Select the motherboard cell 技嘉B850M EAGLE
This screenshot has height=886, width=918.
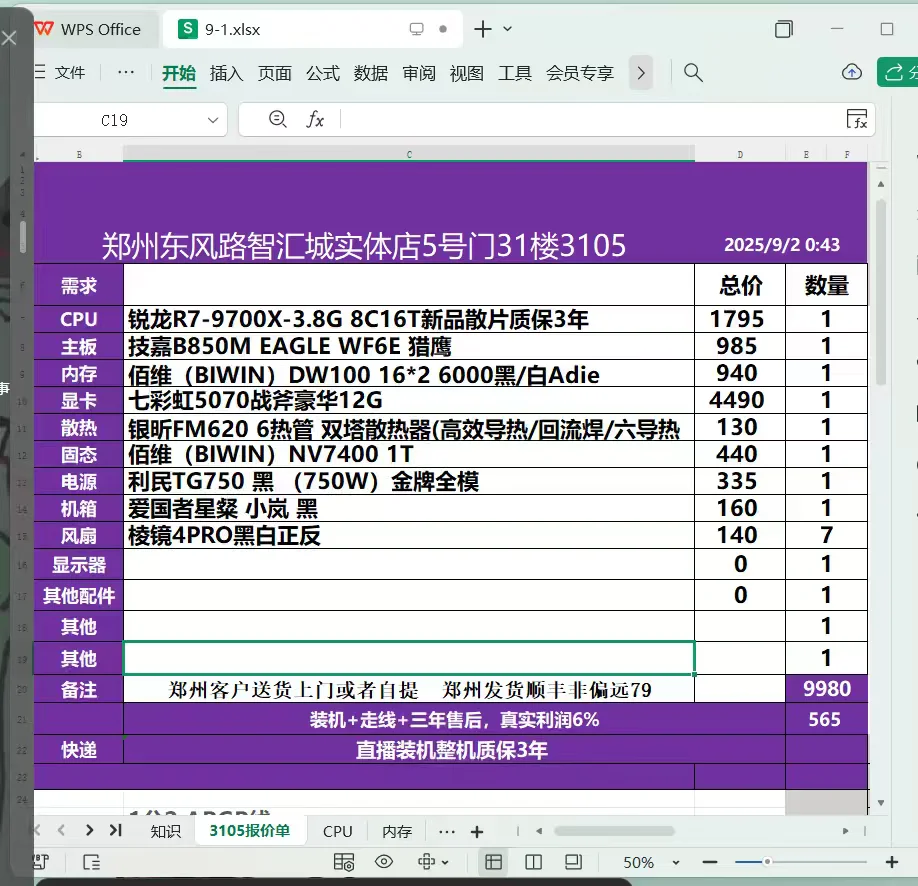tap(409, 346)
